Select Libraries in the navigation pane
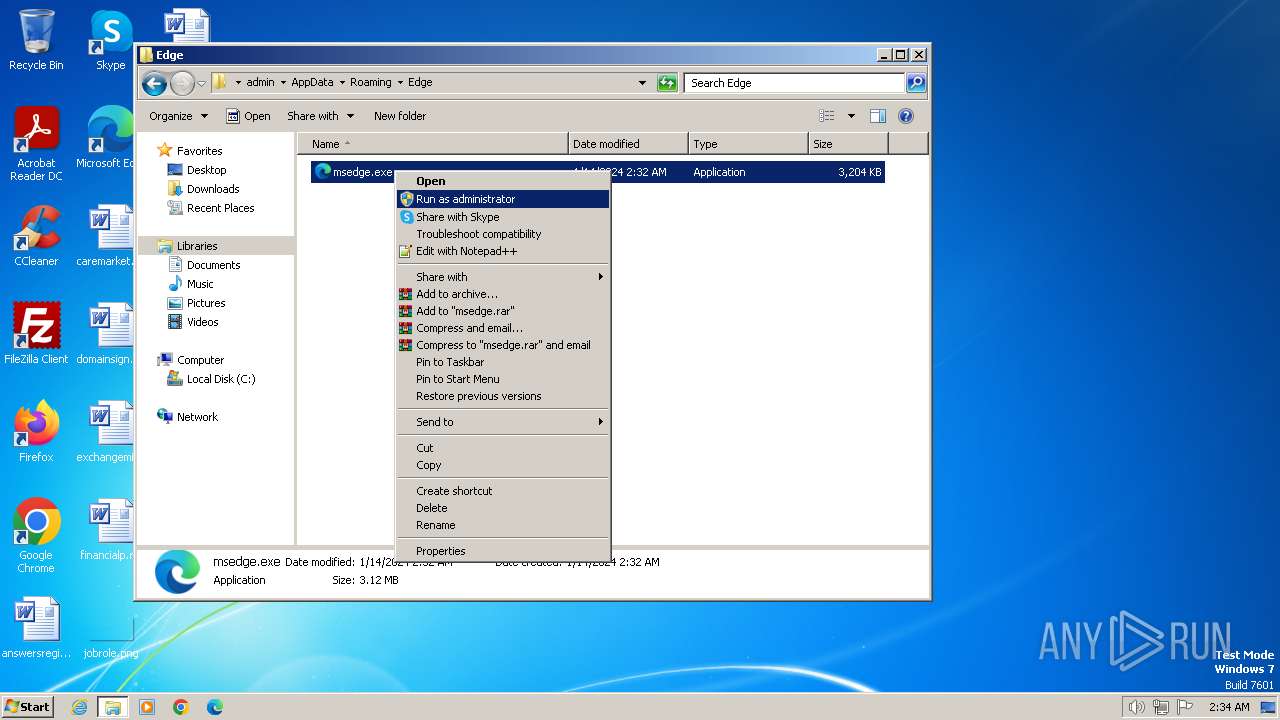Viewport: 1280px width, 720px height. 197,246
